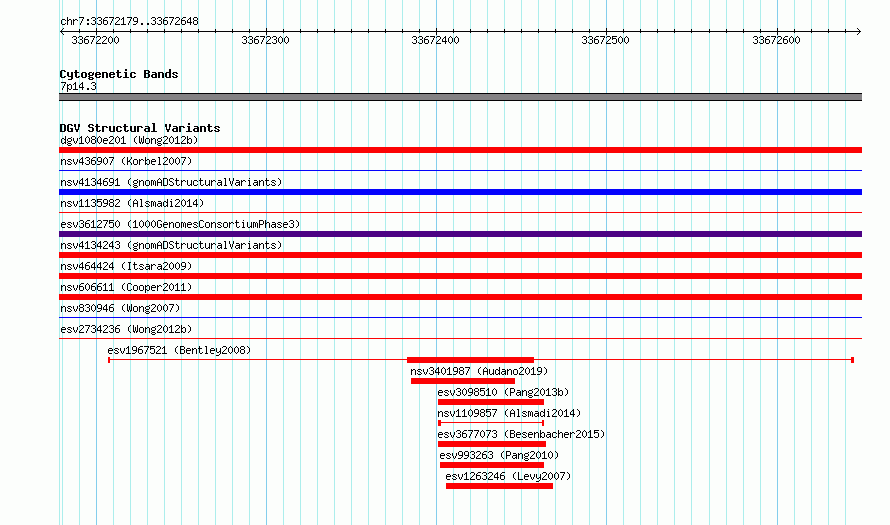Image resolution: width=890 pixels, height=525 pixels.
Task: Click the 33672400 ruler tick label
Action: tap(435, 40)
